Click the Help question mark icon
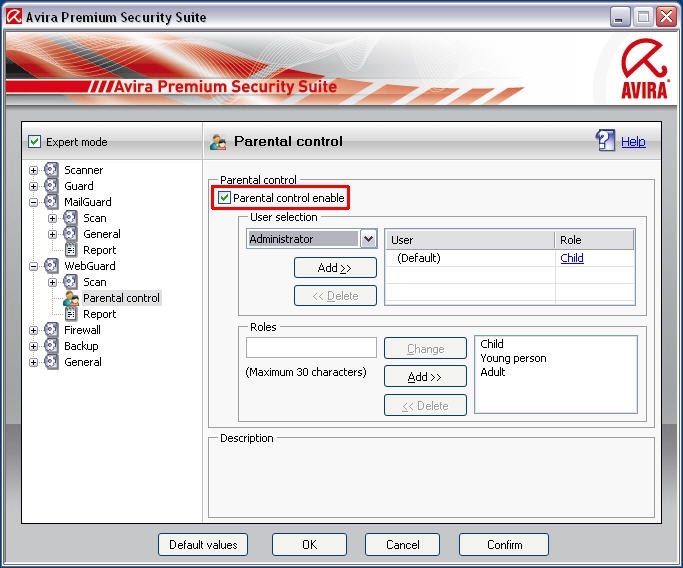Viewport: 683px width, 568px height. 605,140
